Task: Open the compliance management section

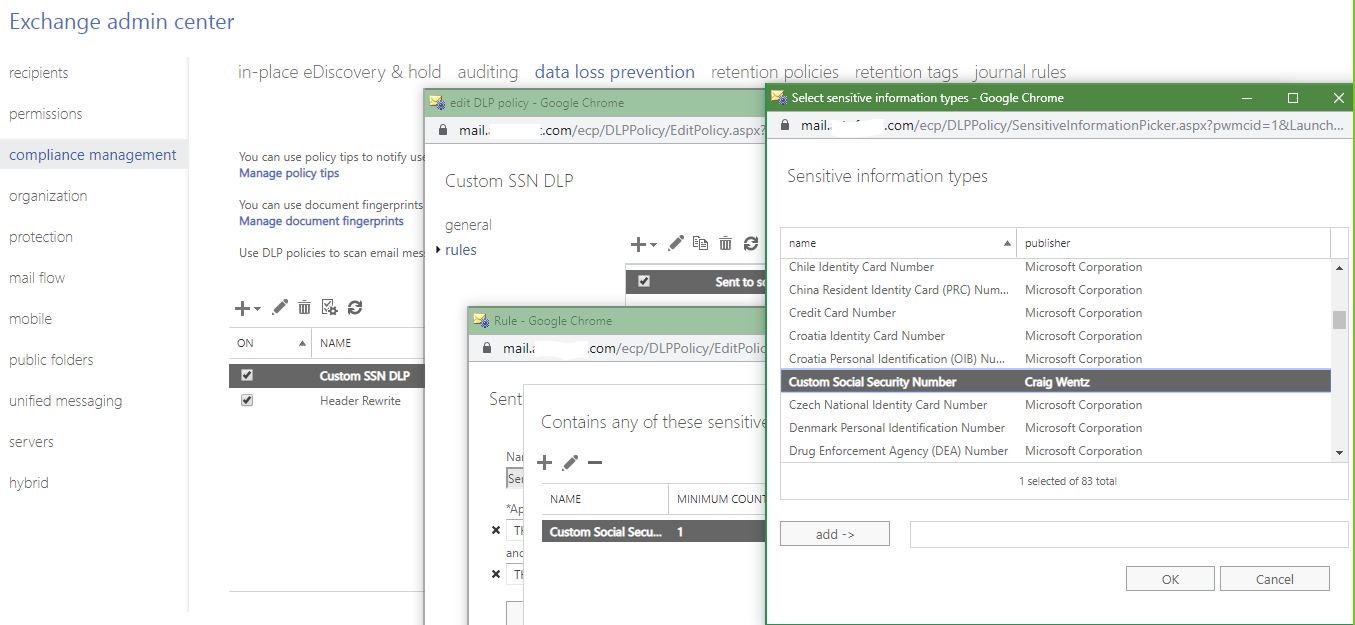Action: click(92, 154)
